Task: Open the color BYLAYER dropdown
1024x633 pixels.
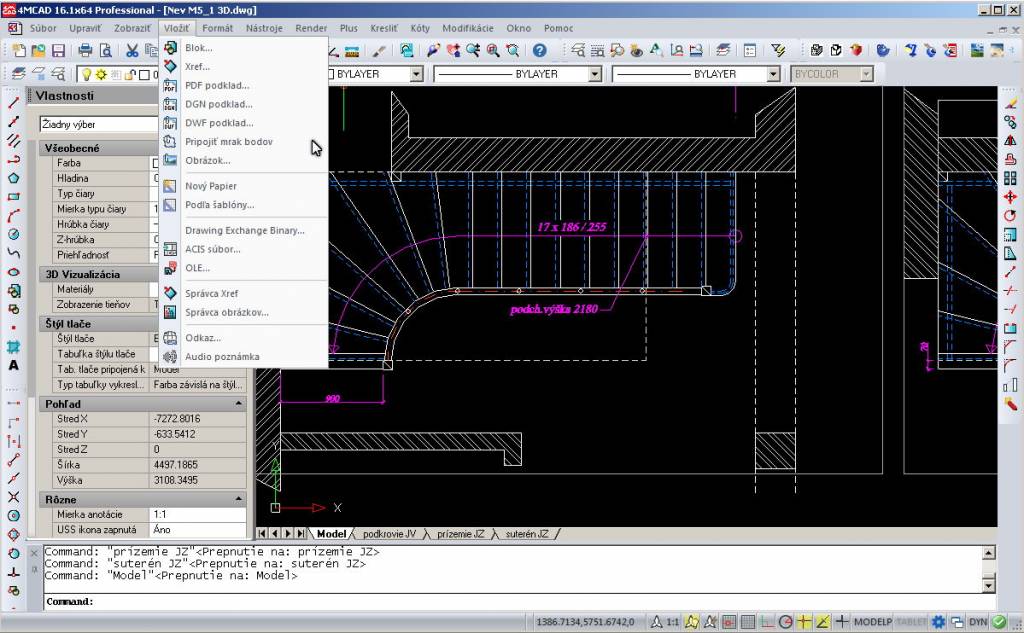Action: pos(416,74)
